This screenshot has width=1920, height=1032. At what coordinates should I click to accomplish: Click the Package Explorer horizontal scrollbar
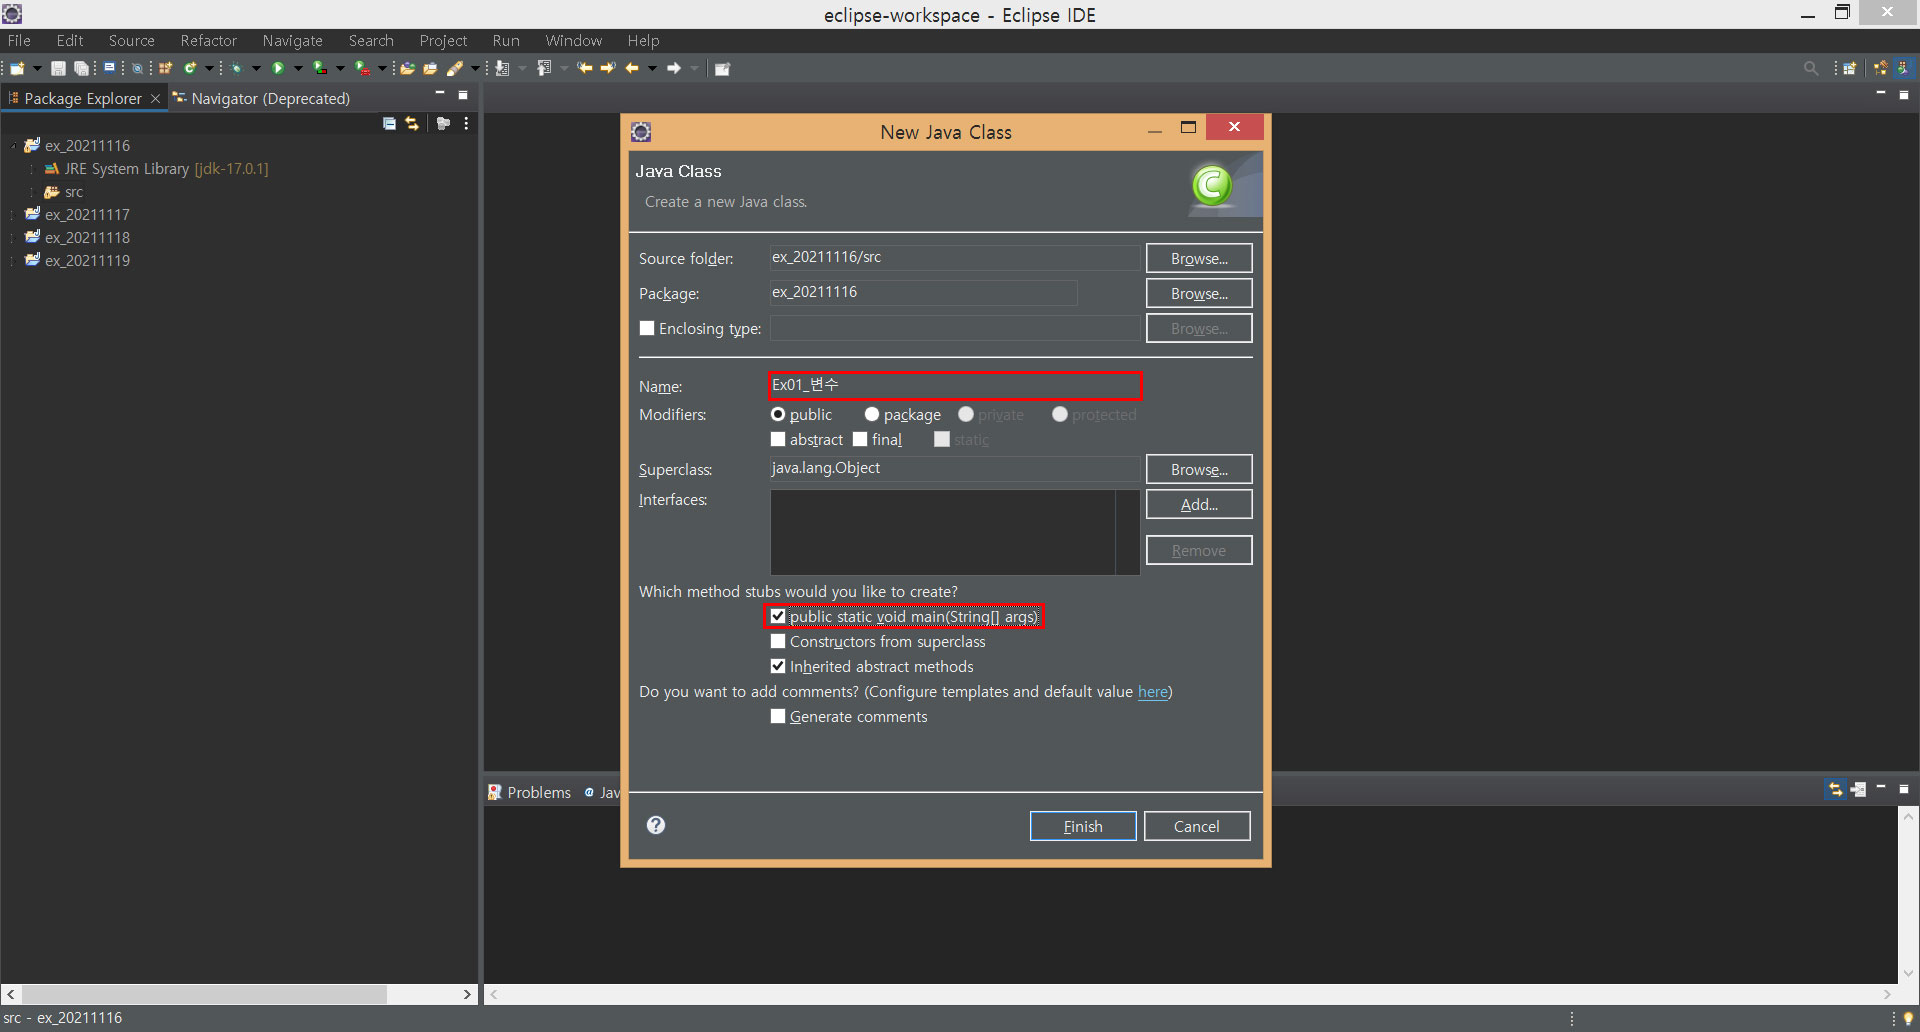(x=205, y=994)
